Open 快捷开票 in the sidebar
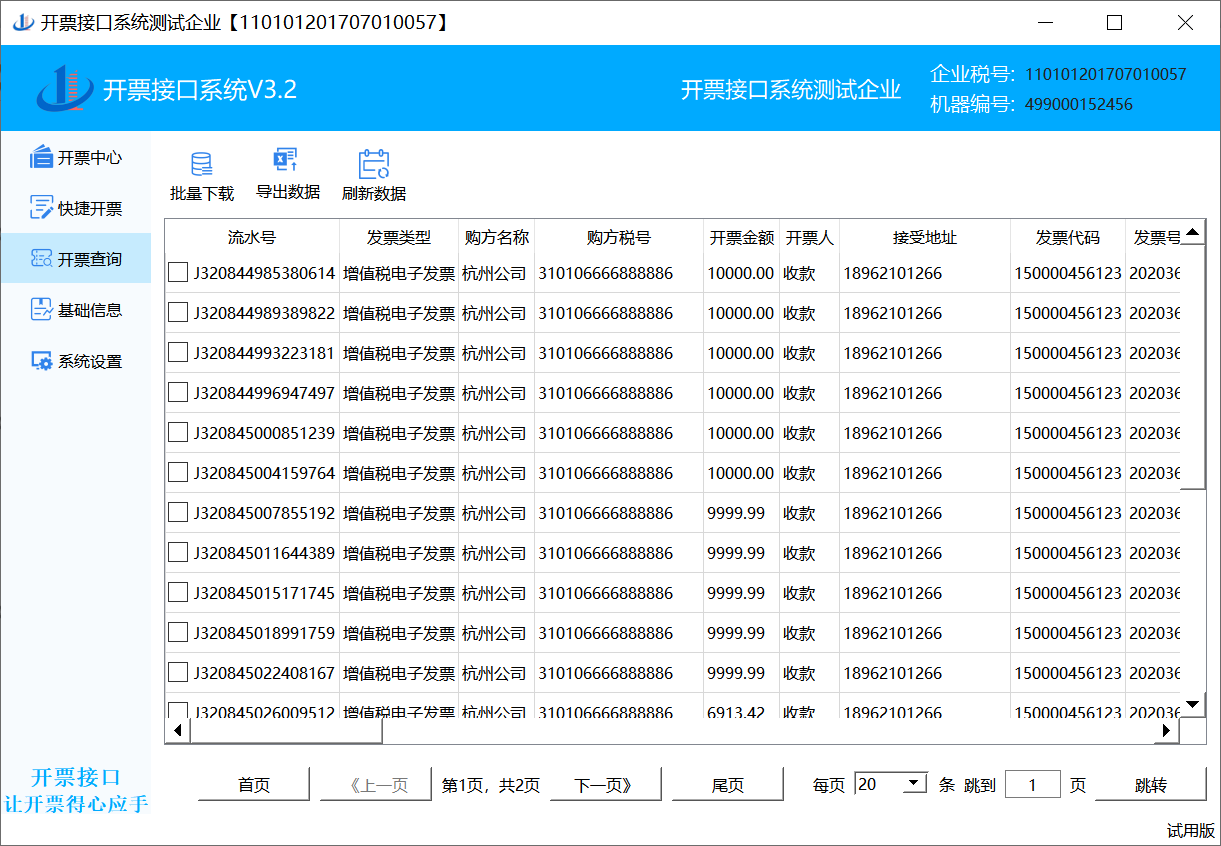The width and height of the screenshot is (1221, 846). pos(76,208)
